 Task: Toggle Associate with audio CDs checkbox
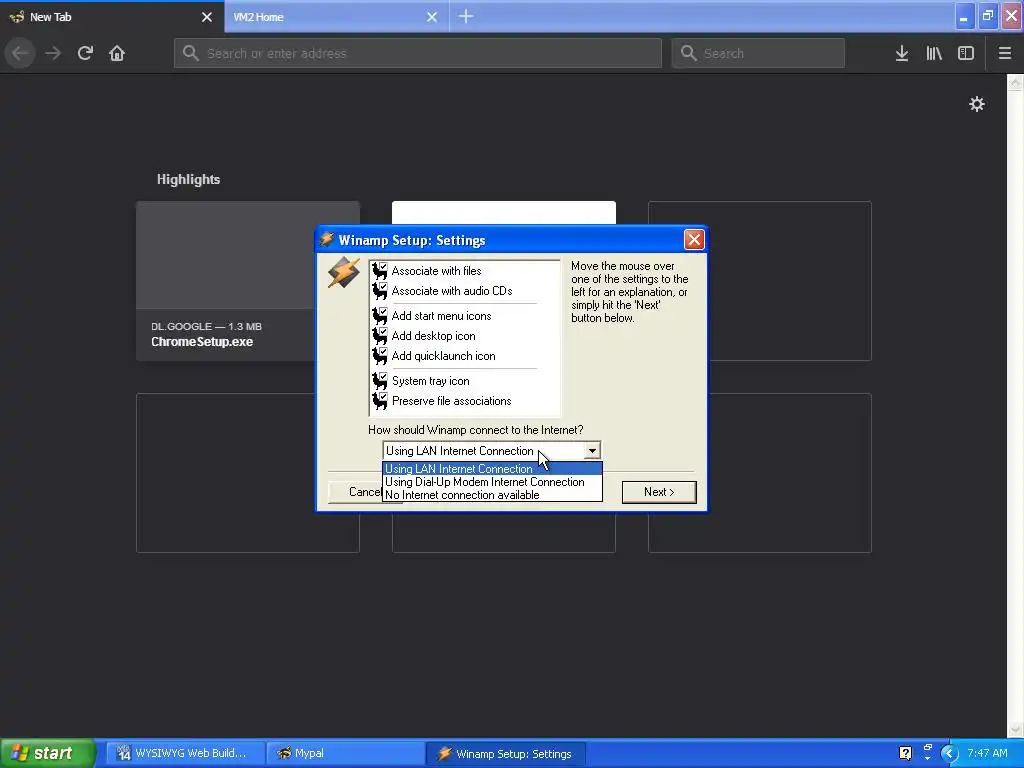tap(383, 287)
